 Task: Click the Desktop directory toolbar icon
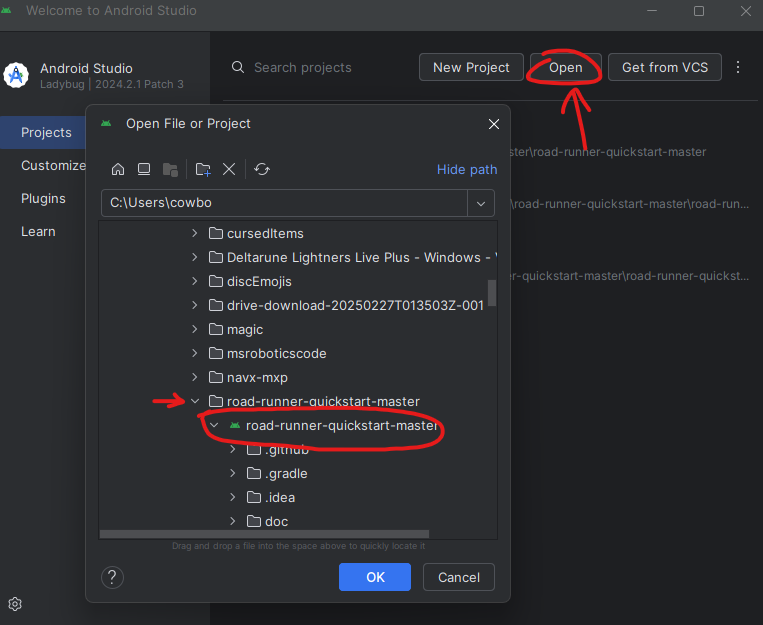pyautogui.click(x=144, y=169)
